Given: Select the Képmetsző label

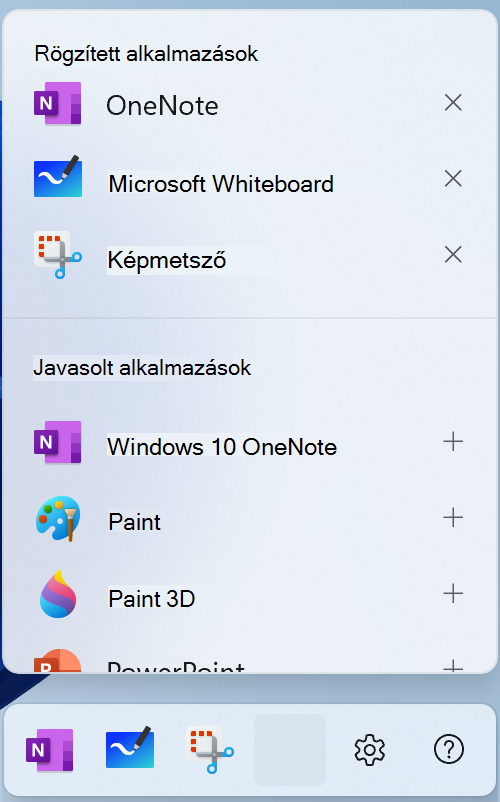Looking at the screenshot, I should click(x=167, y=260).
